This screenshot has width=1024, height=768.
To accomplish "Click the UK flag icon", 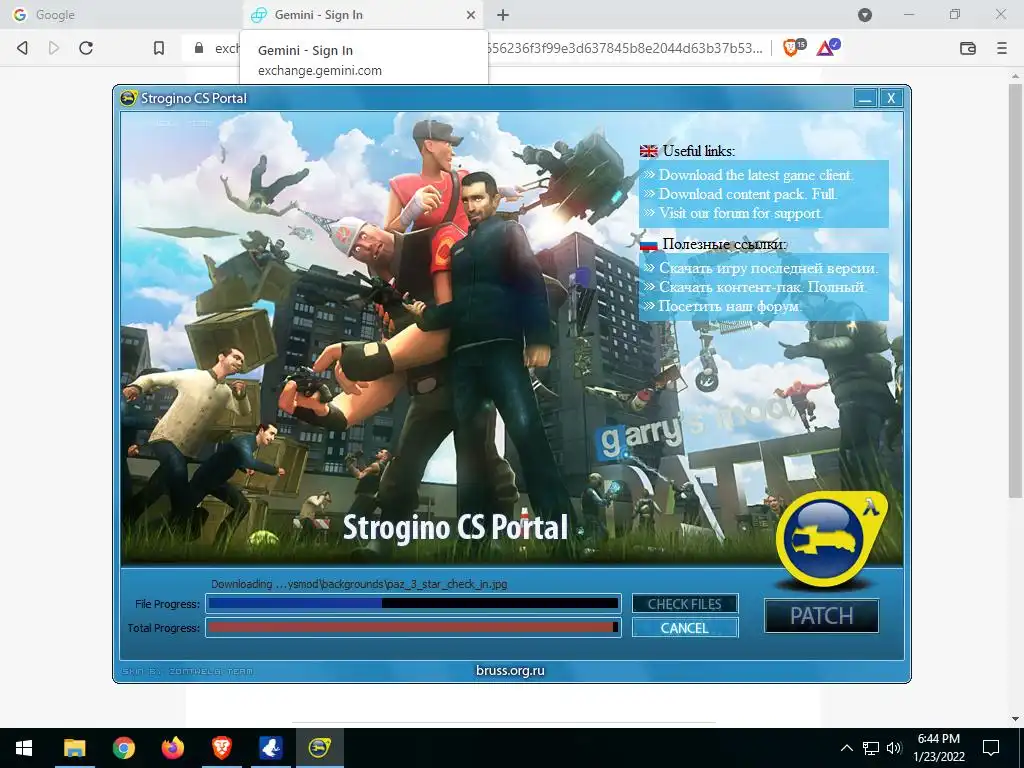I will click(x=648, y=151).
